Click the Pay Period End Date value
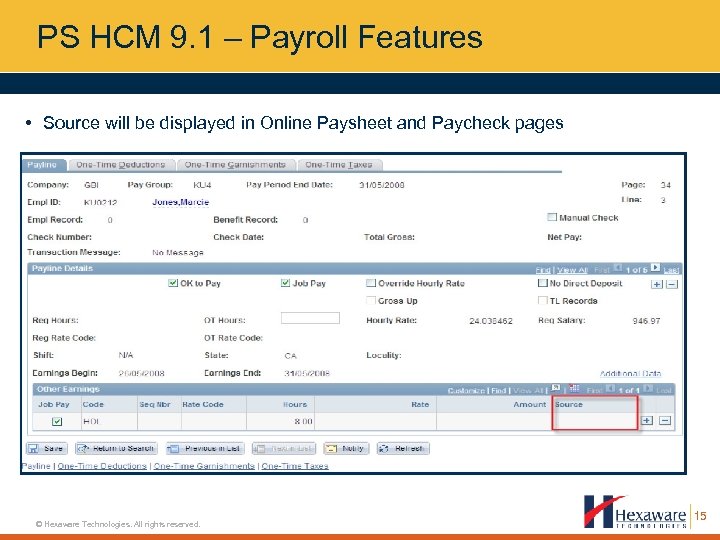Image resolution: width=720 pixels, height=540 pixels. click(x=382, y=185)
